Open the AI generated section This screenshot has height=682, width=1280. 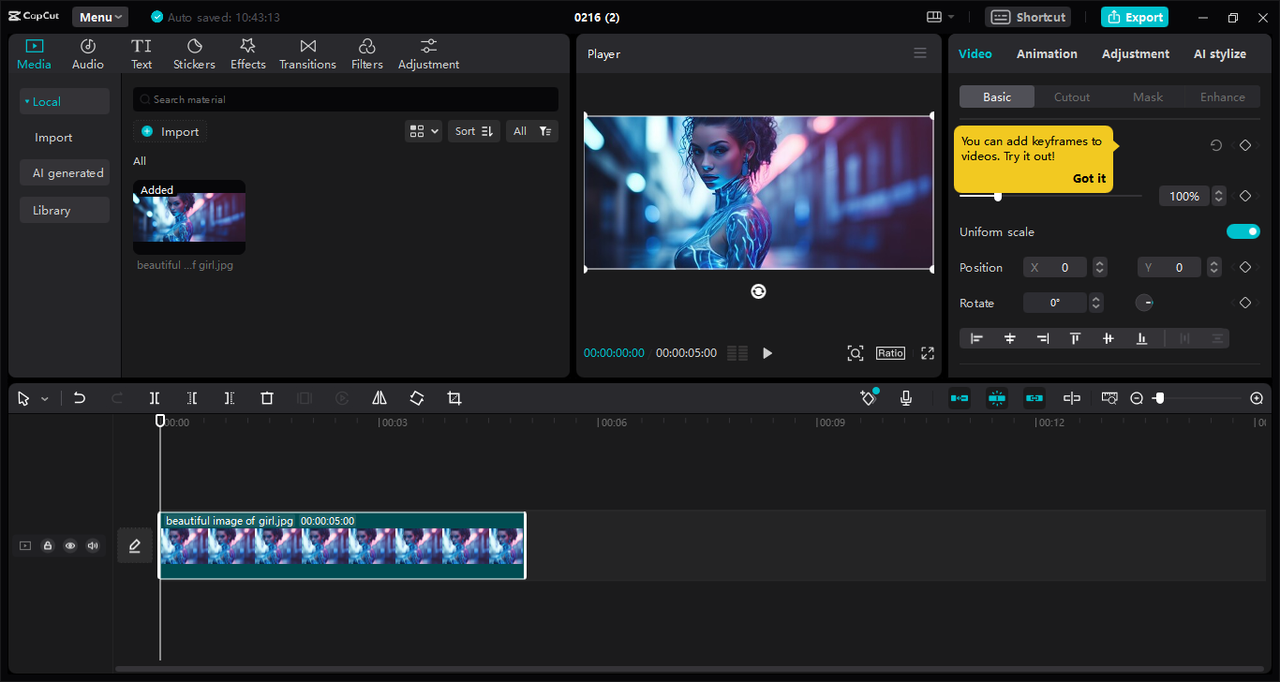click(64, 173)
